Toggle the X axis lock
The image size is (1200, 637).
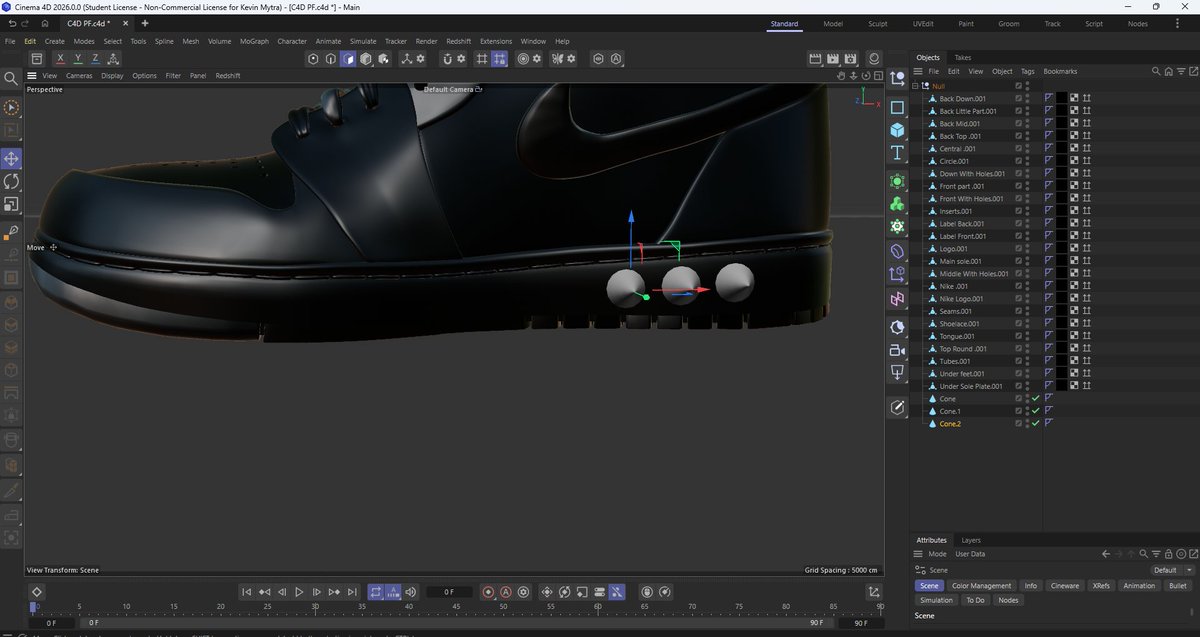coord(61,59)
